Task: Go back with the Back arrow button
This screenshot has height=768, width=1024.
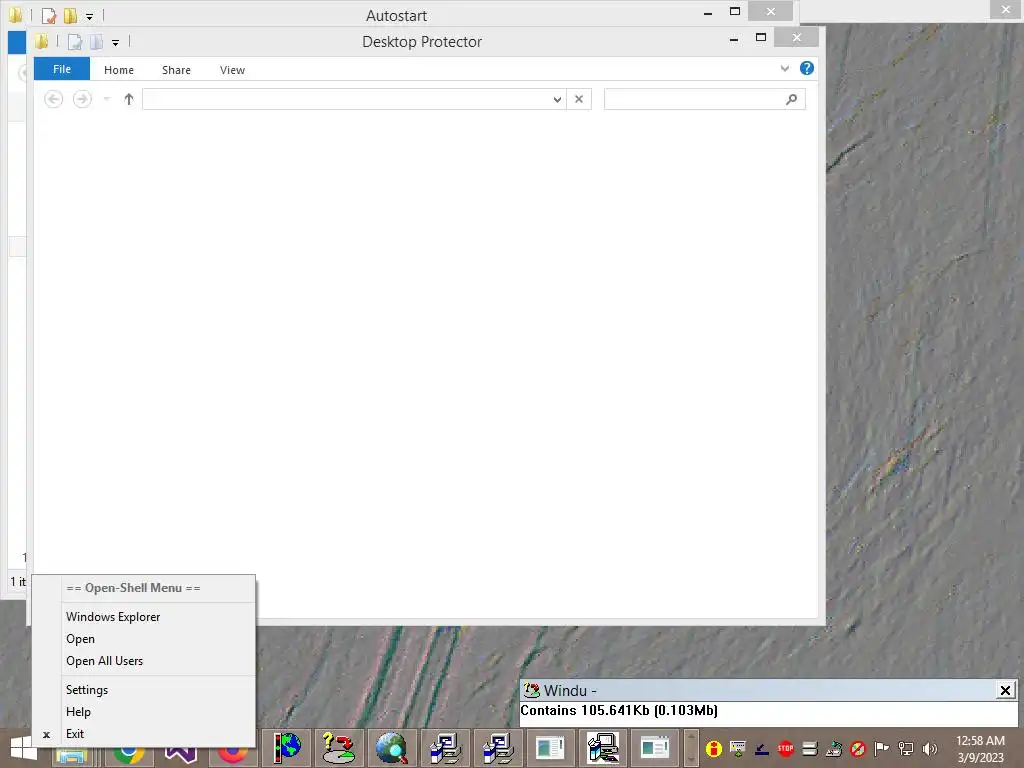Action: [54, 99]
